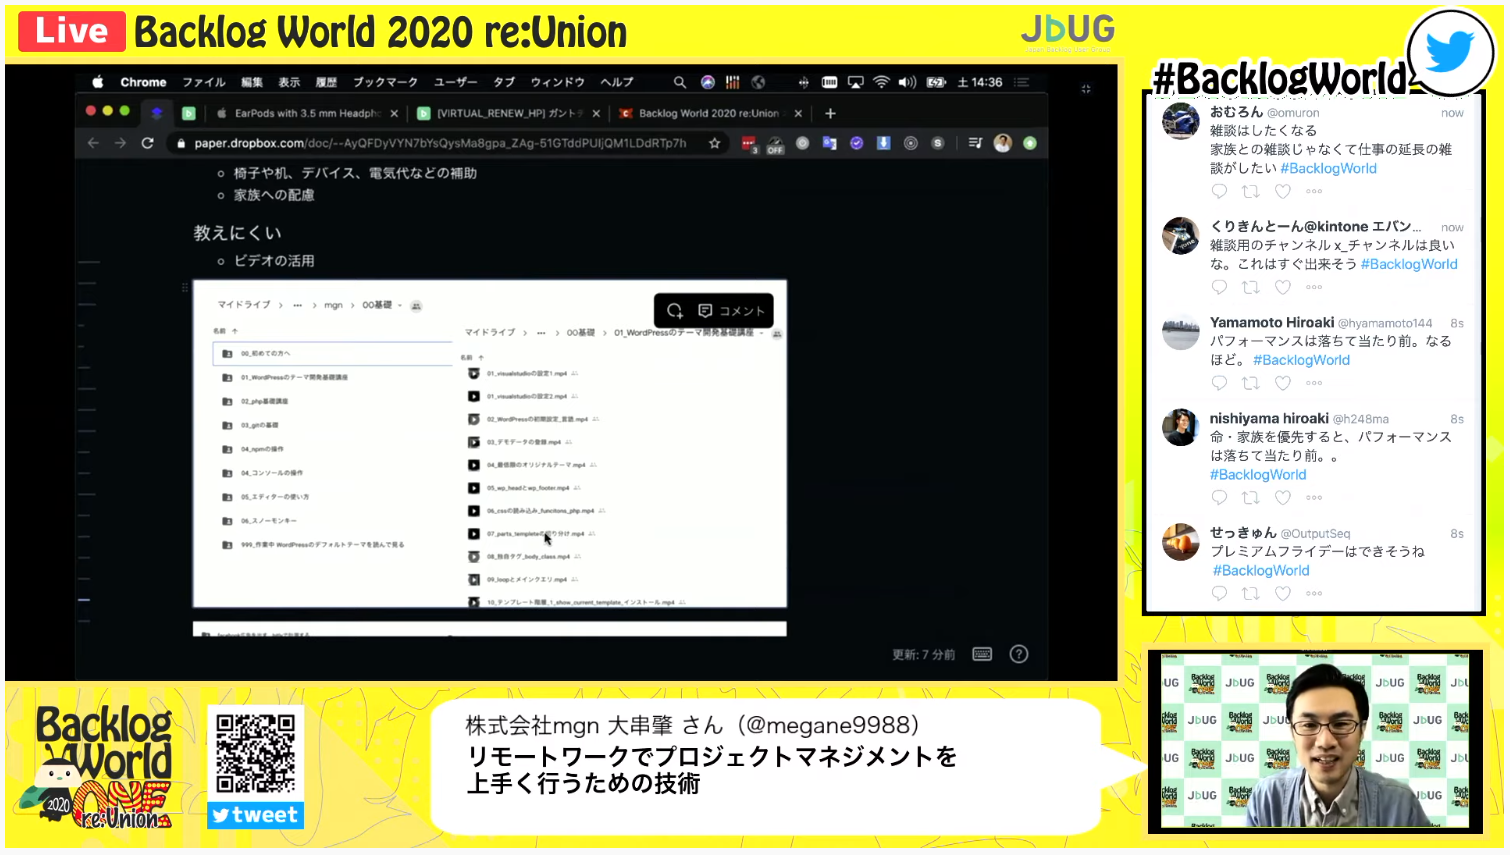This screenshot has width=1510, height=855.
Task: Open Paper keyboard shortcuts icon
Action: click(x=982, y=654)
